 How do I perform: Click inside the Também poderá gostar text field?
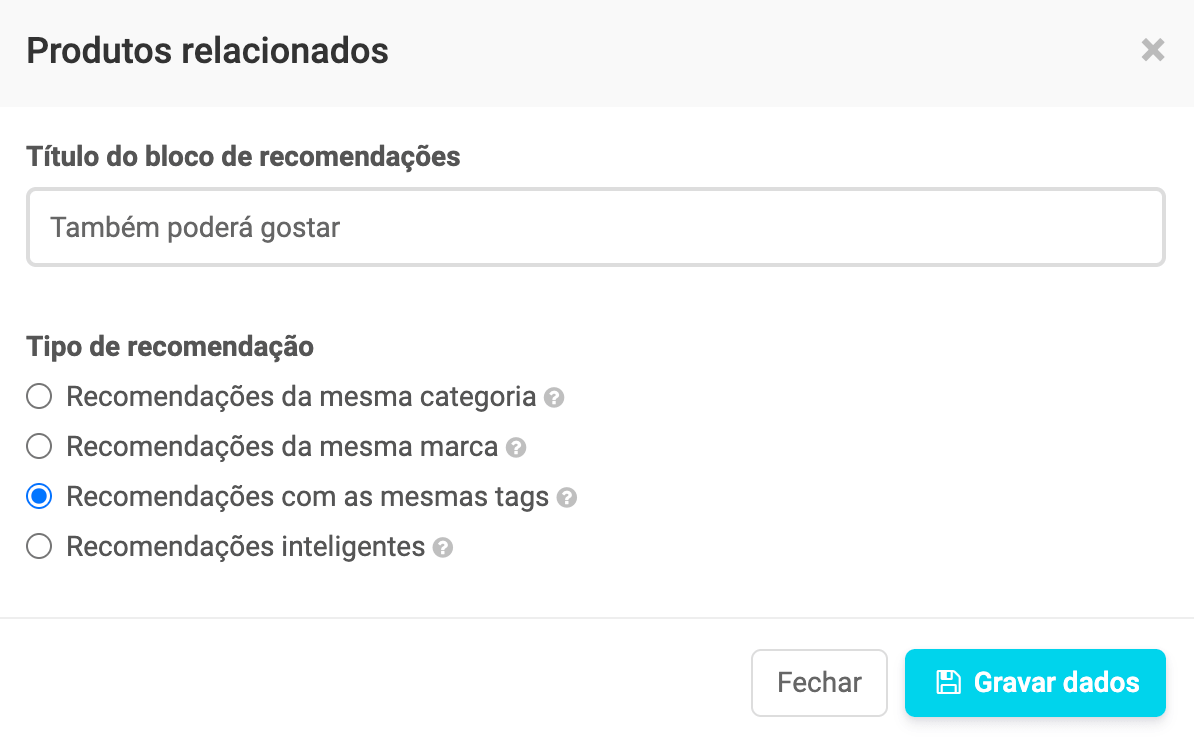[596, 227]
